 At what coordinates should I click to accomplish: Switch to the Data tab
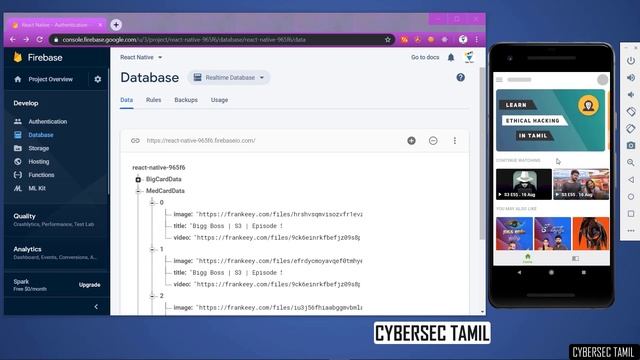[x=127, y=100]
